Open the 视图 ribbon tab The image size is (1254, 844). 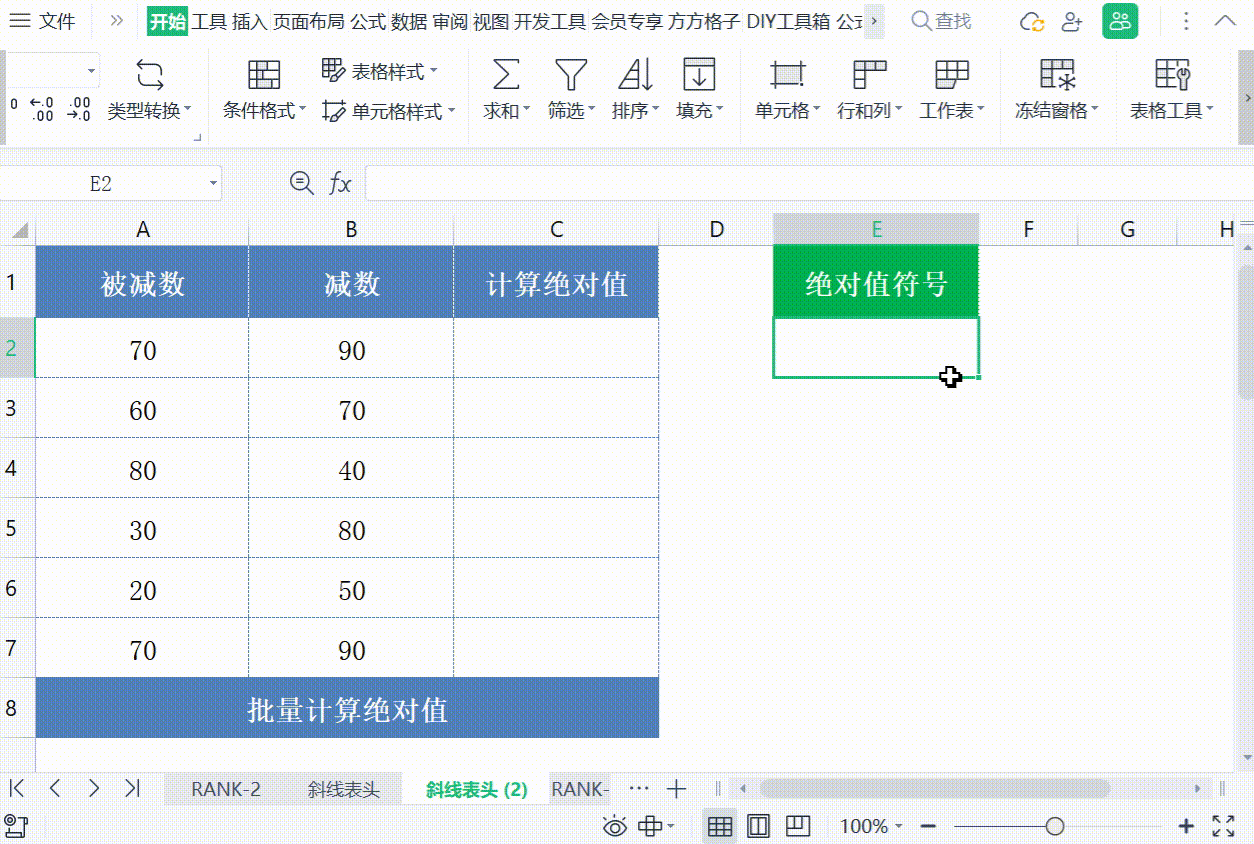click(x=491, y=21)
